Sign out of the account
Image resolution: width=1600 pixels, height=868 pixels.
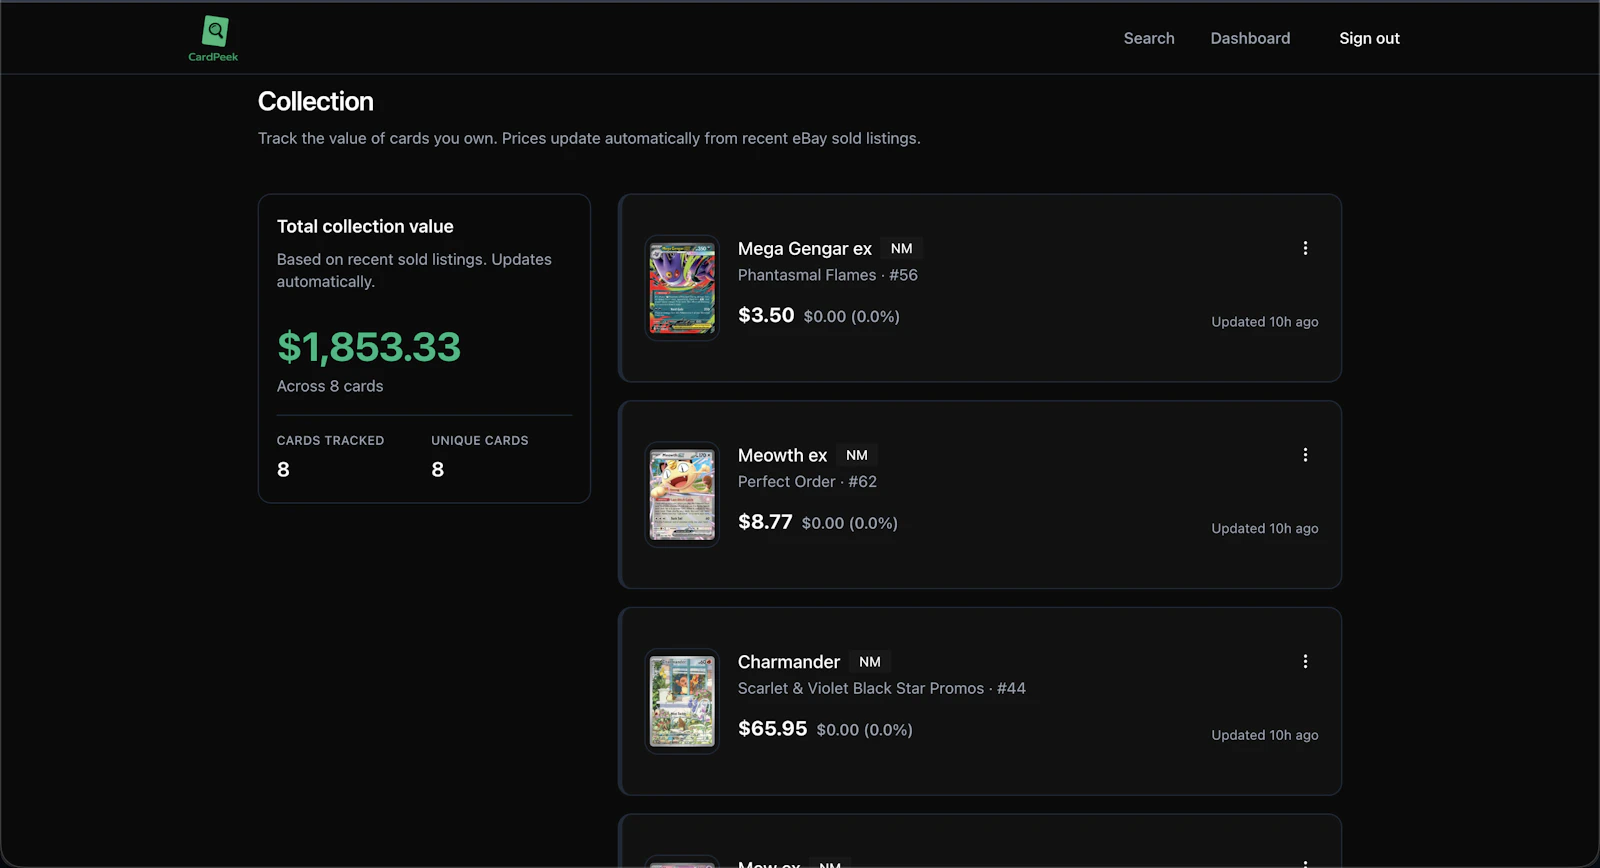click(1369, 38)
